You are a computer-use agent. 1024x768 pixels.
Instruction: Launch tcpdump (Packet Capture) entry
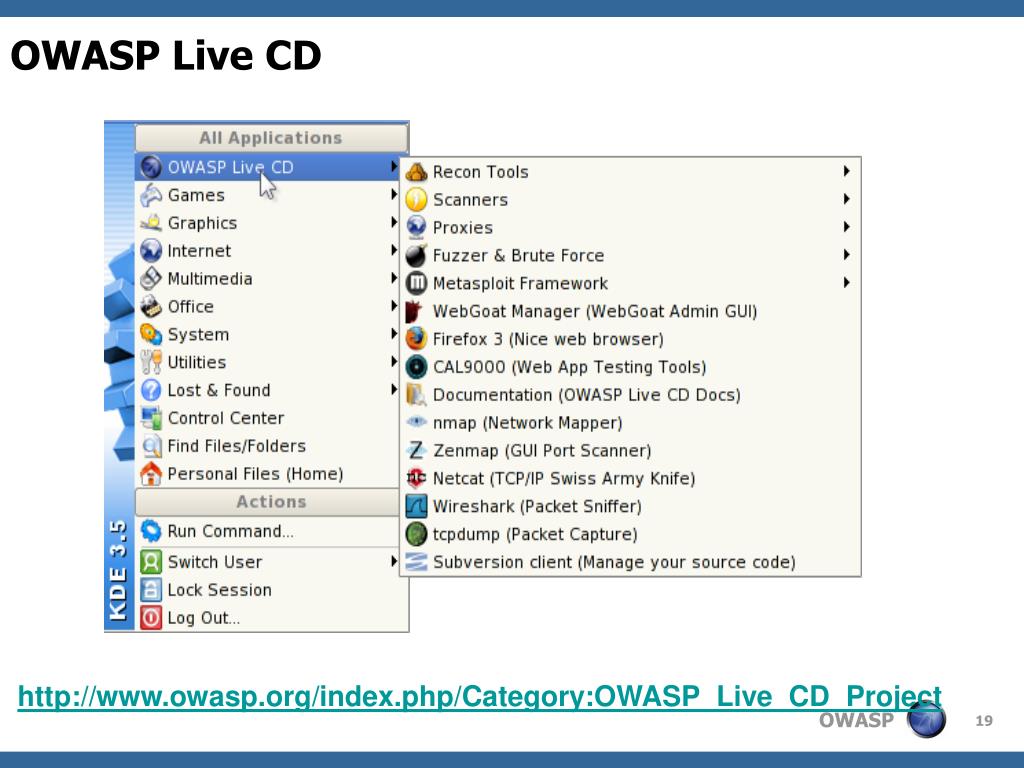pyautogui.click(x=630, y=534)
